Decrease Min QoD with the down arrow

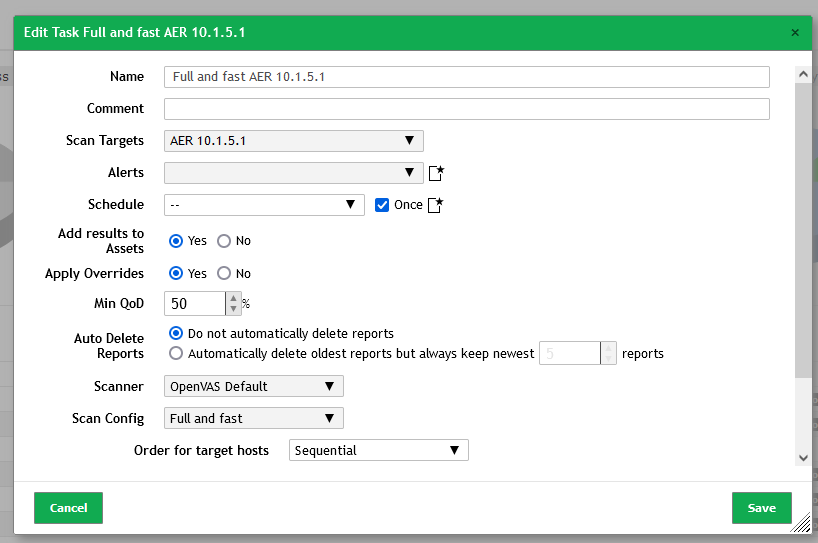coord(233,309)
